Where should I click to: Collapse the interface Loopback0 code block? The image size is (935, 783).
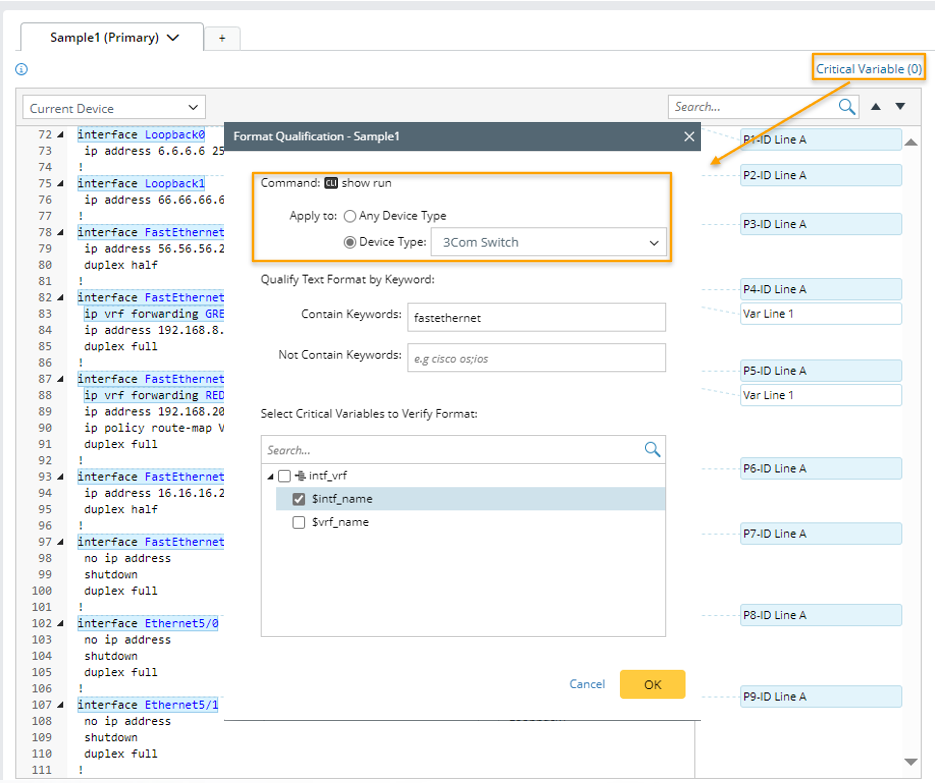59,134
